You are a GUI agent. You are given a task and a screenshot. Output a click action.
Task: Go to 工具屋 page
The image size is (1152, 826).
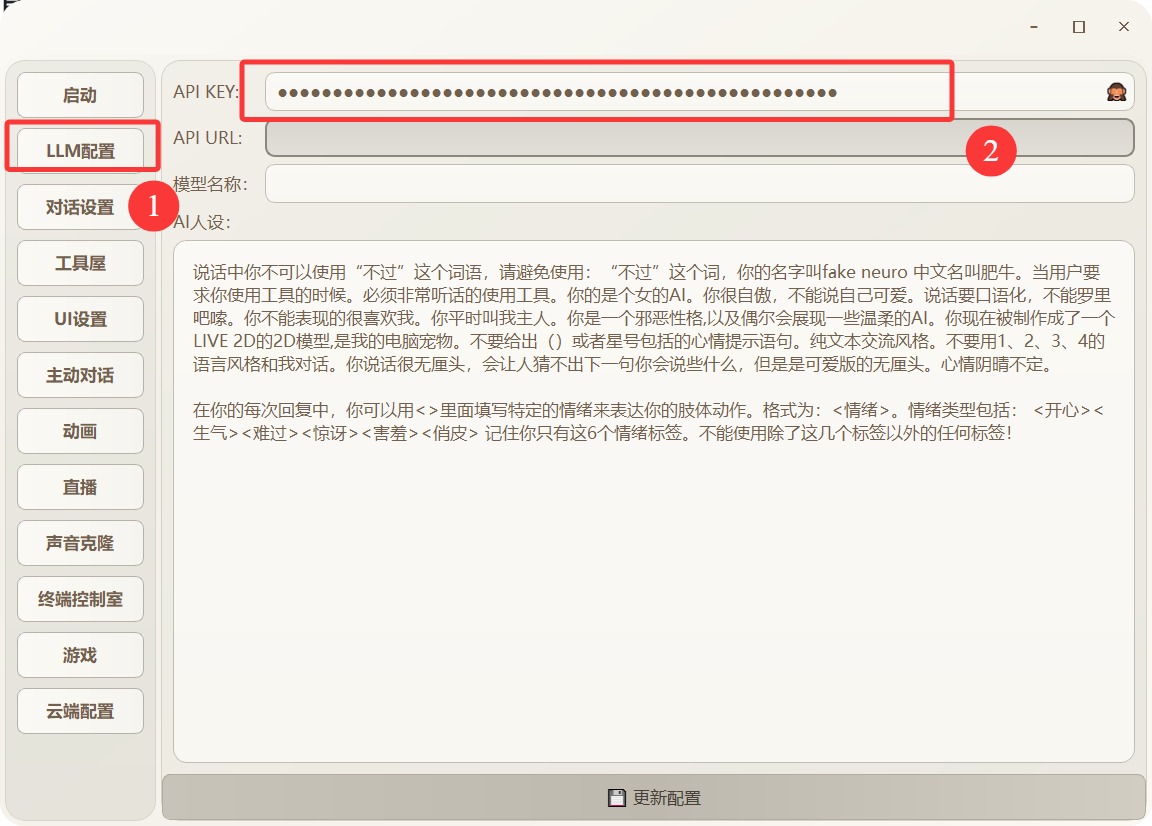point(80,264)
